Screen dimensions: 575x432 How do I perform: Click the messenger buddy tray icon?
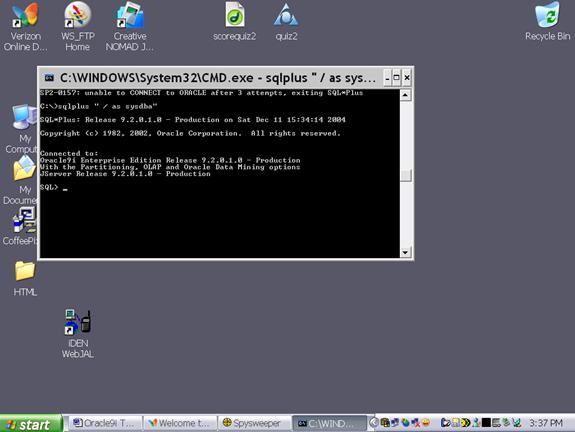pyautogui.click(x=476, y=422)
